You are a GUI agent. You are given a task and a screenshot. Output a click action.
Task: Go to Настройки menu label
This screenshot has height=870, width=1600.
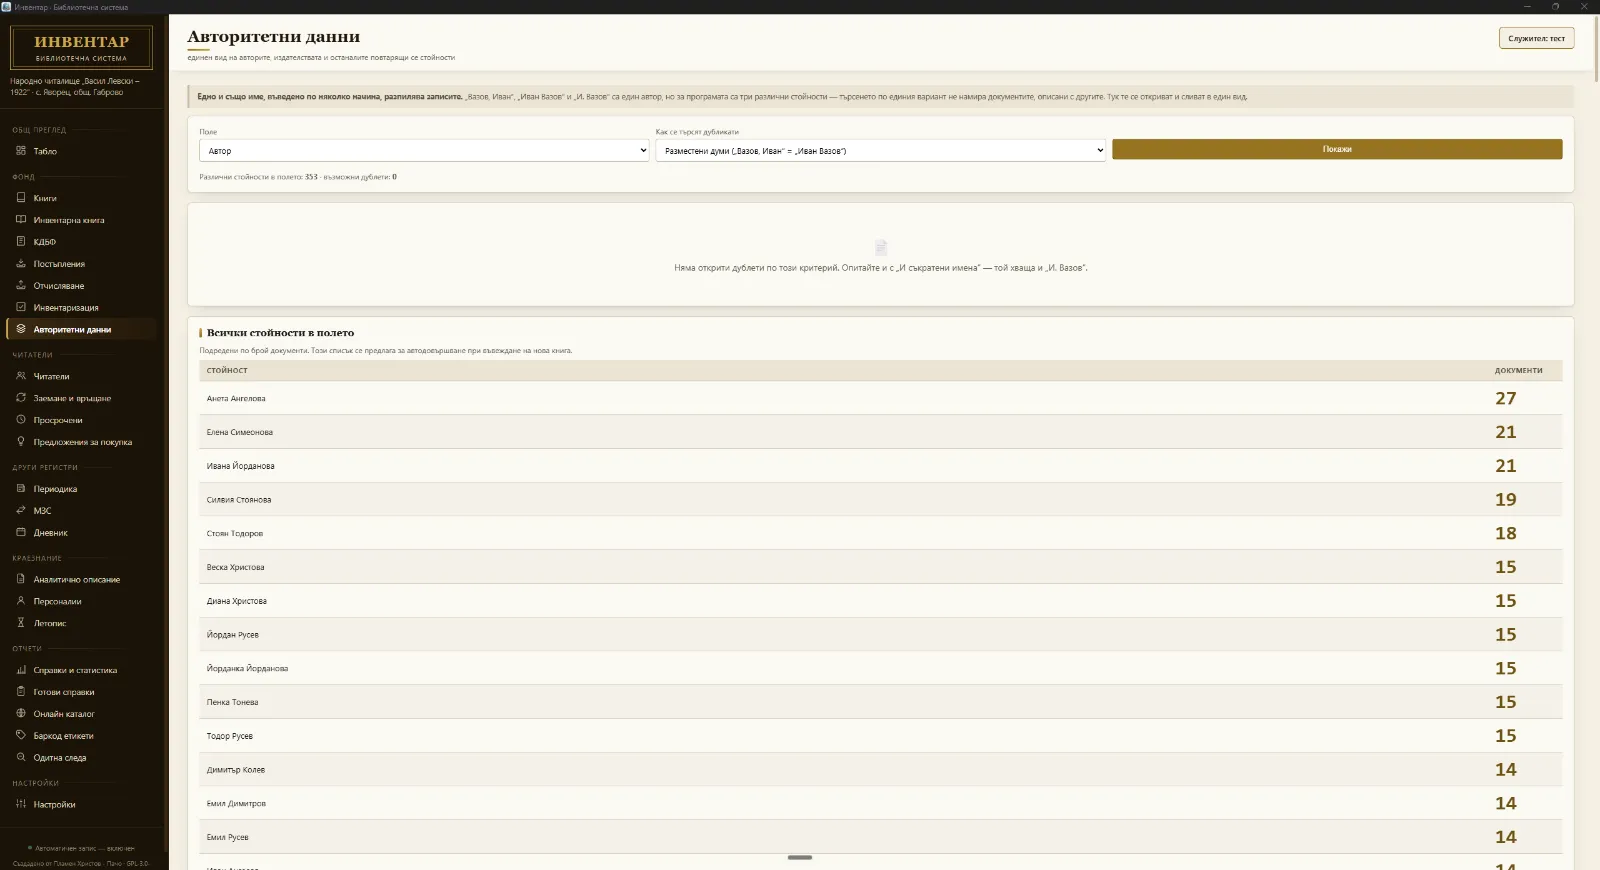pyautogui.click(x=54, y=805)
